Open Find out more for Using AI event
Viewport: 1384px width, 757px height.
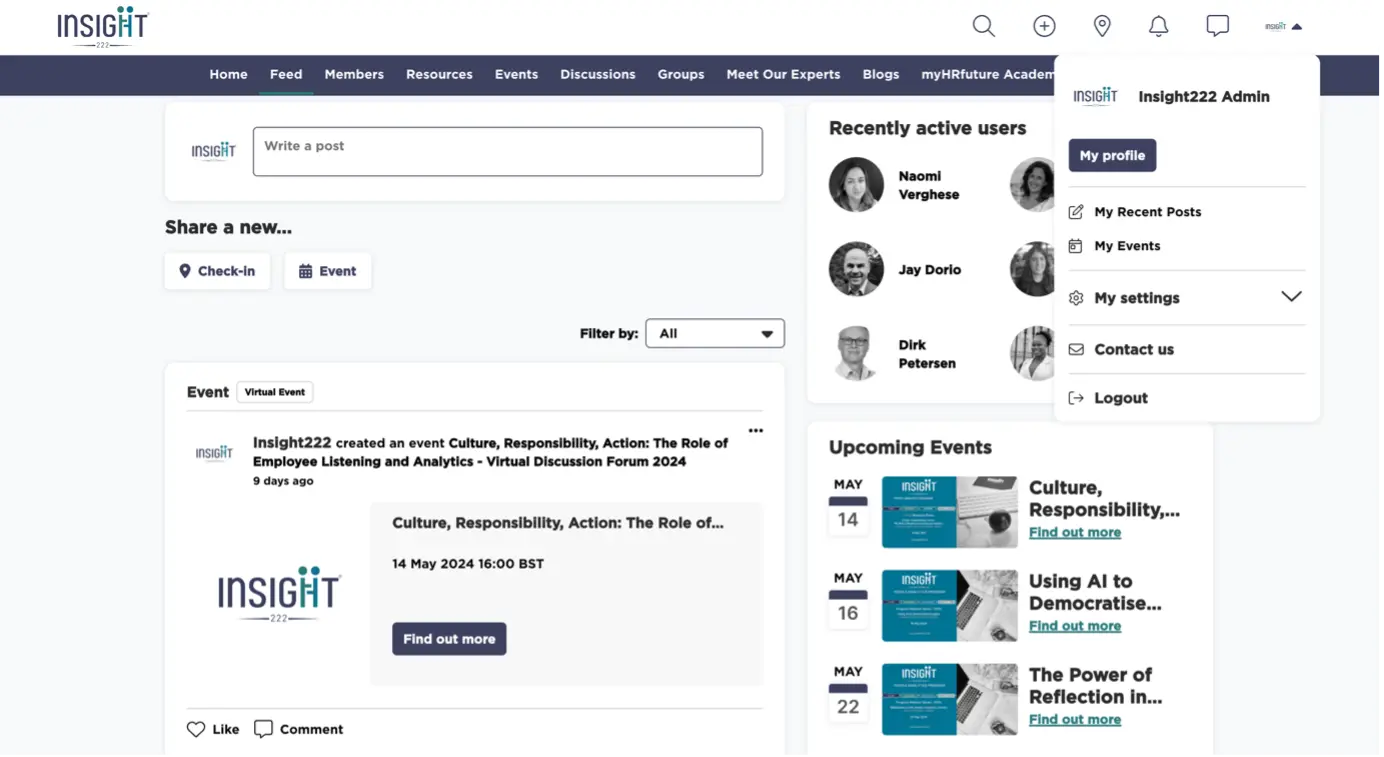click(x=1075, y=626)
